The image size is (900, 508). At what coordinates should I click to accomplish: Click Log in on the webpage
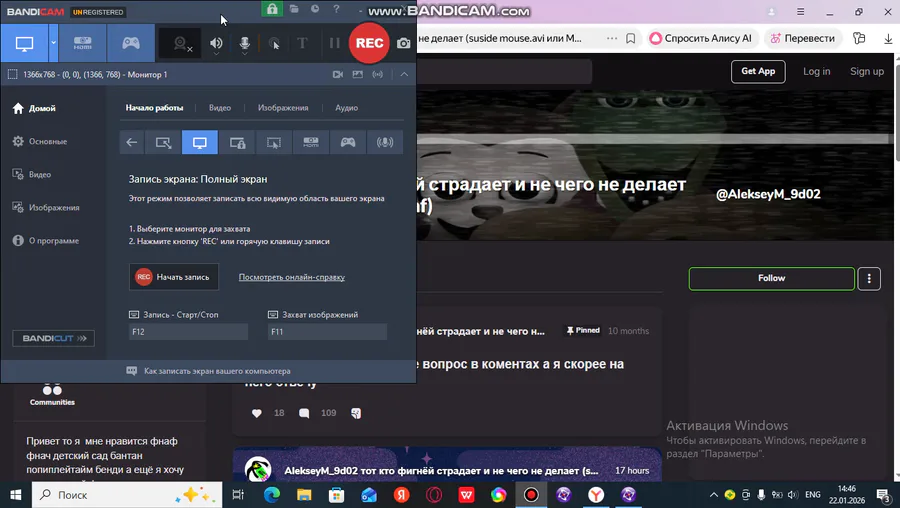coord(816,71)
